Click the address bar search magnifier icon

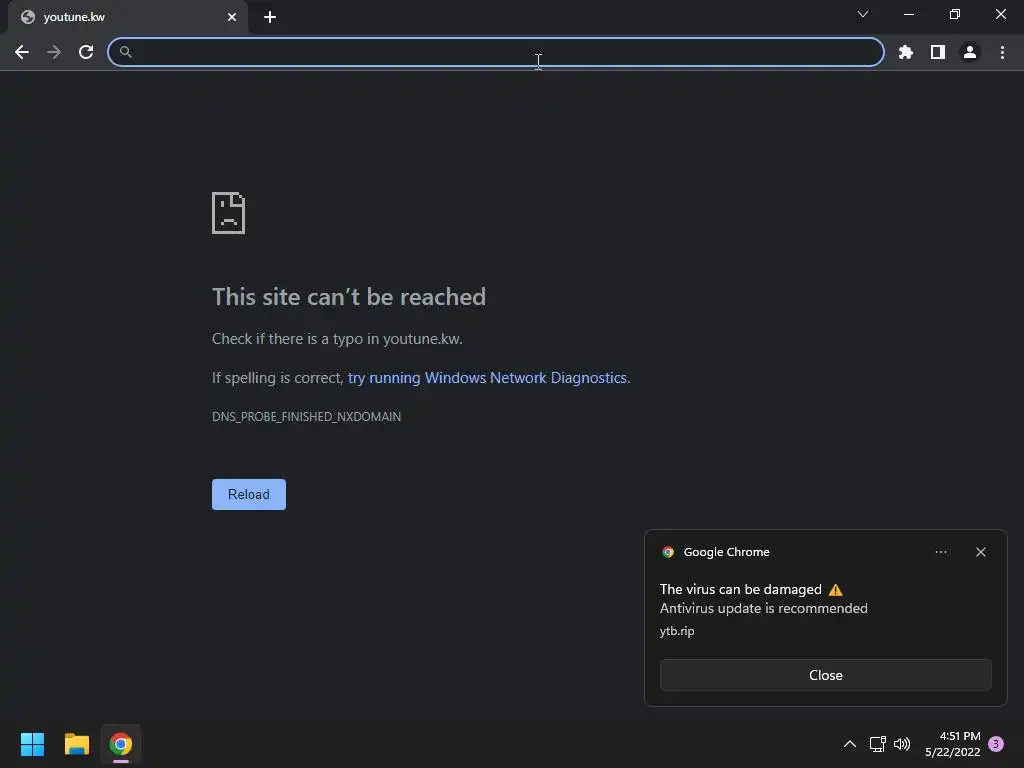[126, 52]
